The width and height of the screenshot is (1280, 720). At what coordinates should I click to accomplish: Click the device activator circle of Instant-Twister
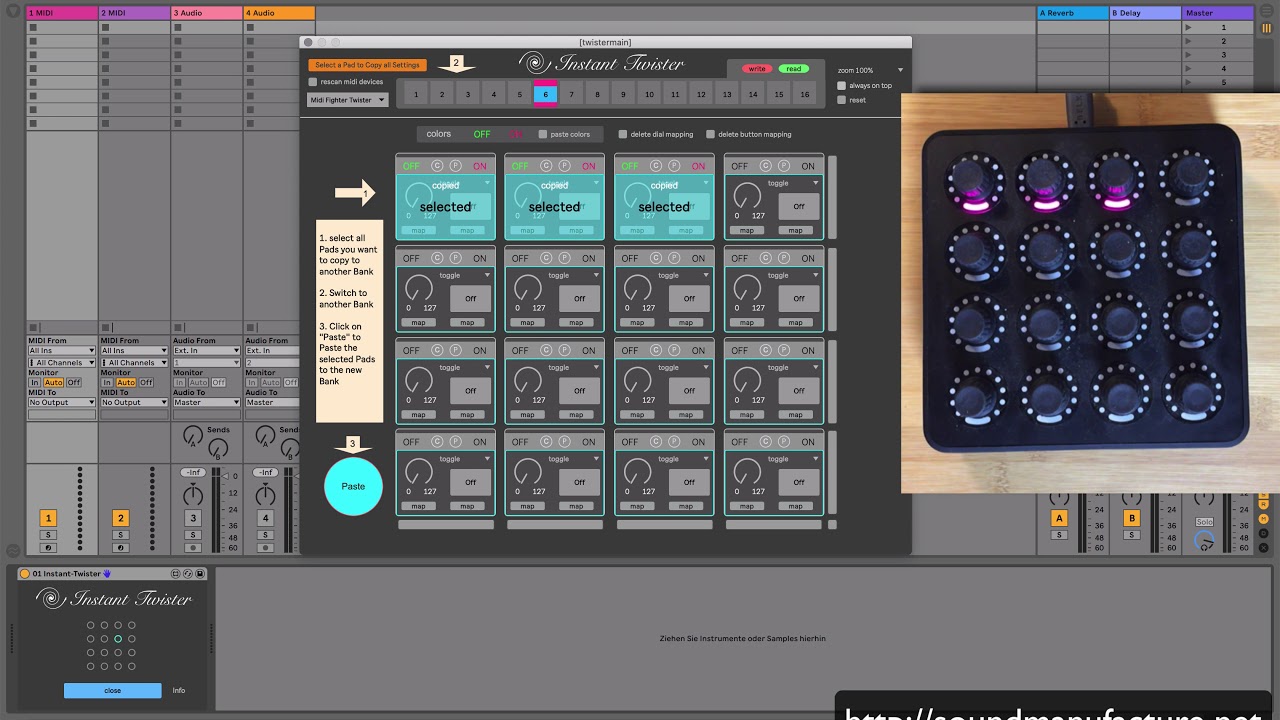25,574
